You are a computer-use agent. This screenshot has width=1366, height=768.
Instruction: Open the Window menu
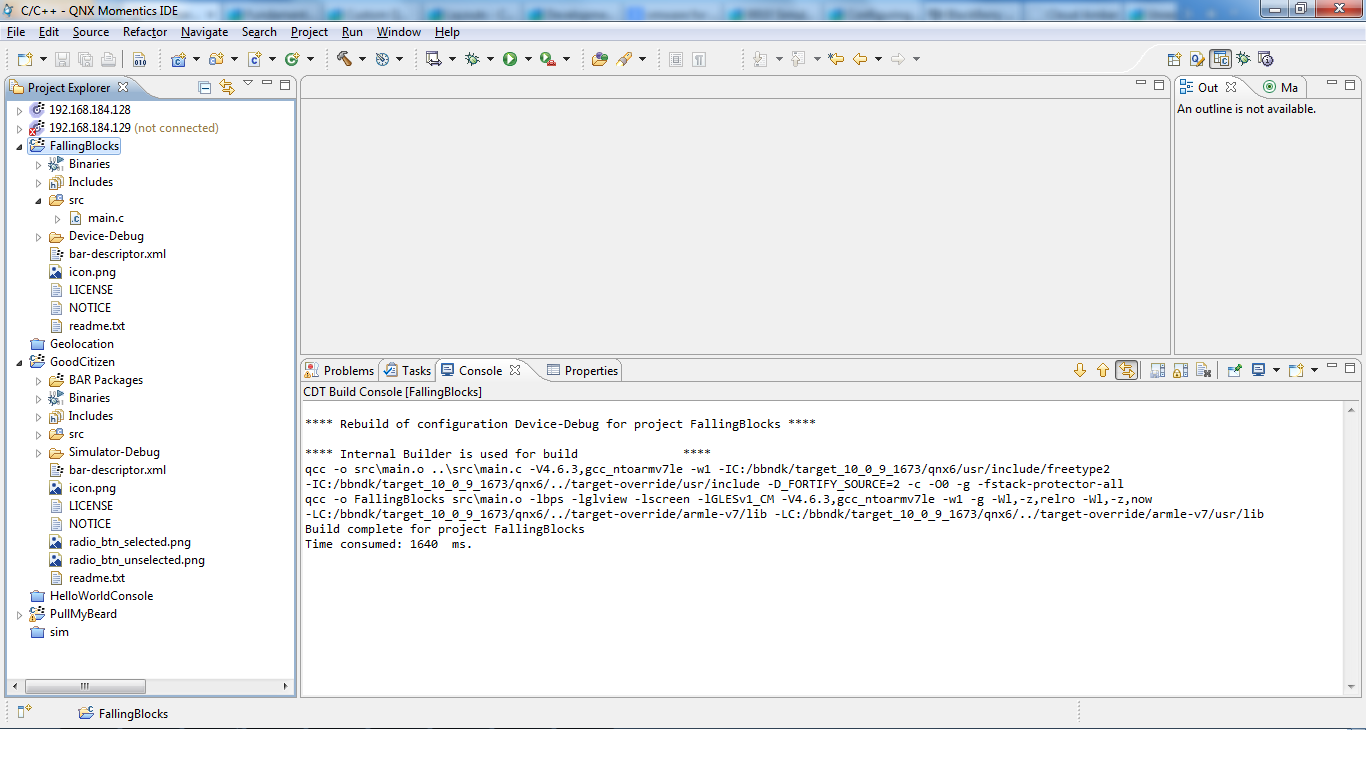pos(399,32)
